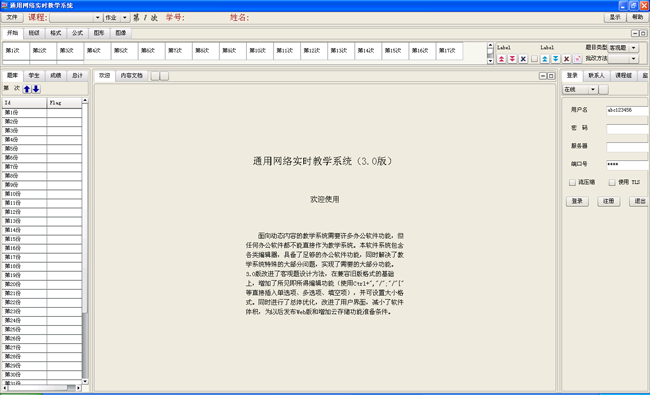
Task: Toggle the small checkbox between the arrow icon groups
Action: [x=534, y=59]
